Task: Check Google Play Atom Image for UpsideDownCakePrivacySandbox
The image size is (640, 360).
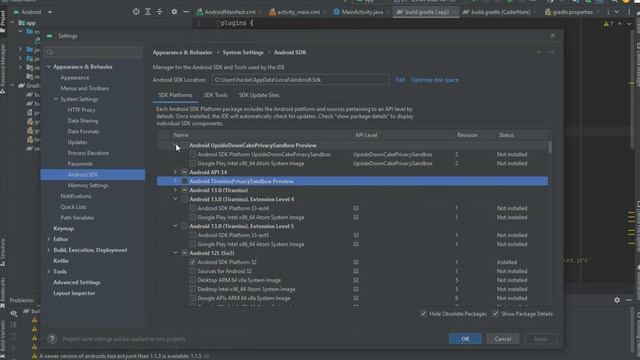Action: coord(192,163)
